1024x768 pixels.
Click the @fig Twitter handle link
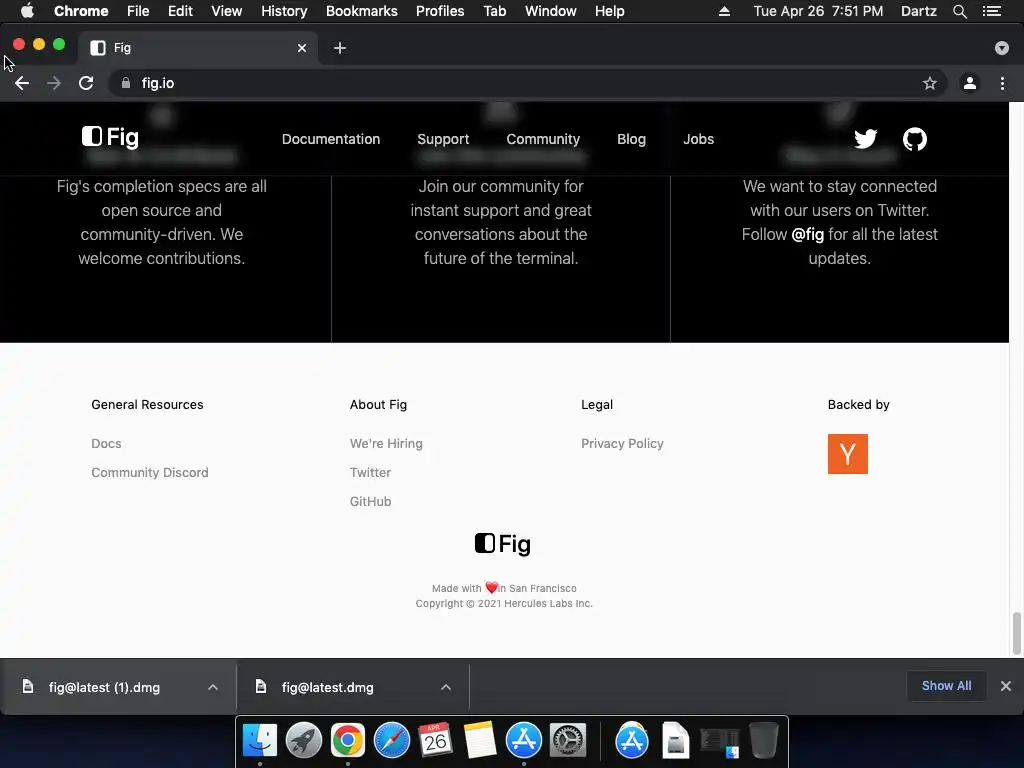(x=807, y=234)
